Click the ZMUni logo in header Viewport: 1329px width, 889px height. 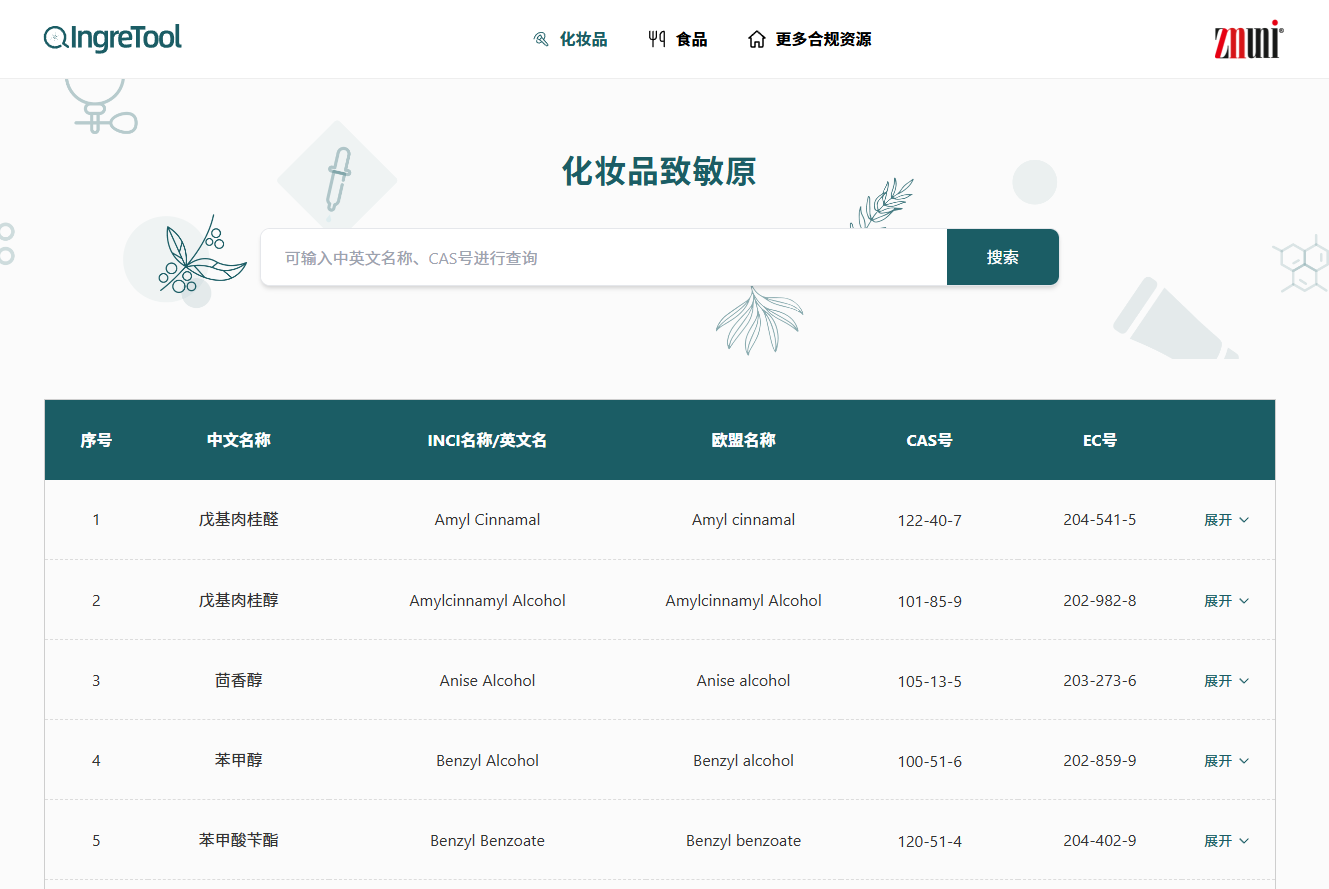pos(1247,40)
